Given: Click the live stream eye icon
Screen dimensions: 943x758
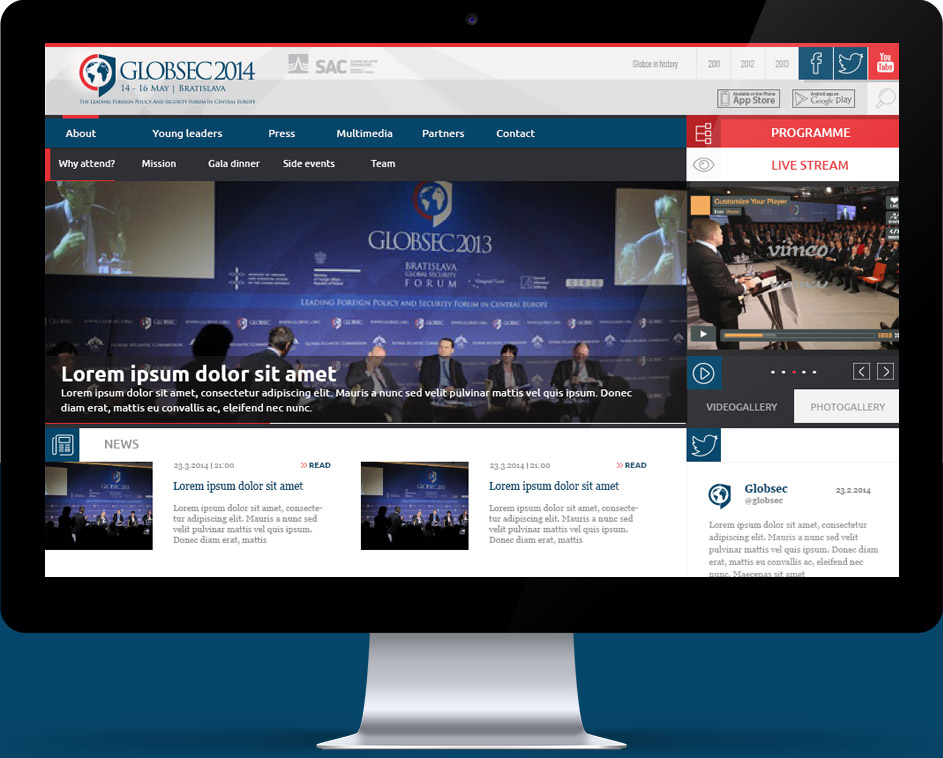Looking at the screenshot, I should [x=703, y=165].
